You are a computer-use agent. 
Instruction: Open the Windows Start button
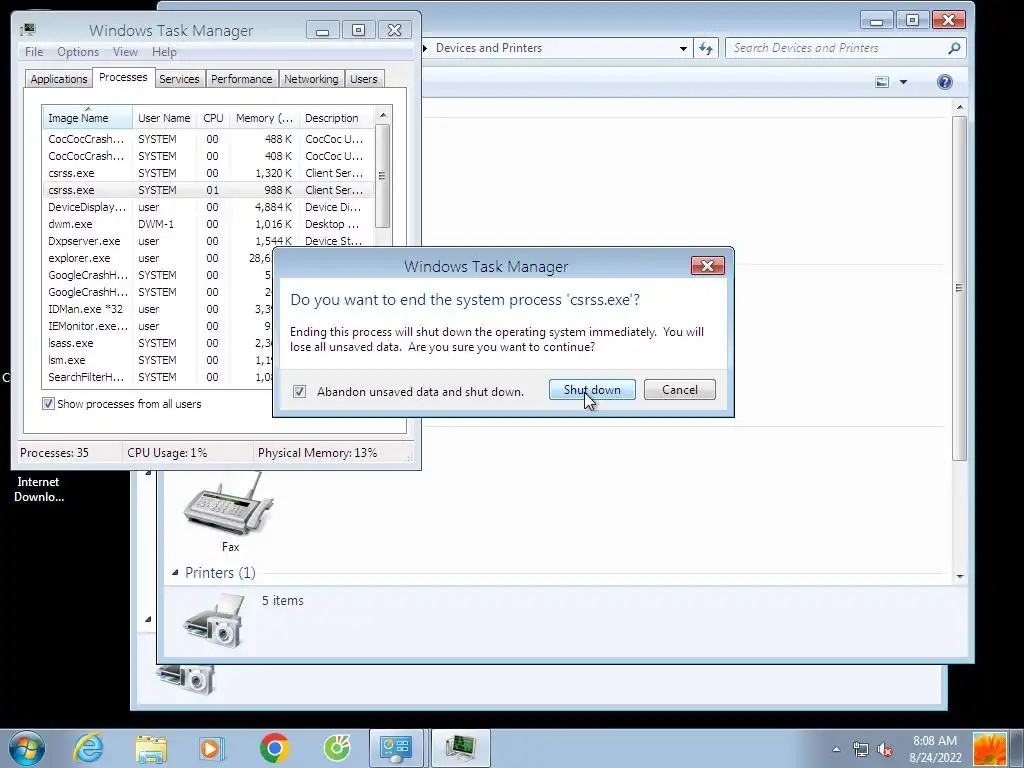(x=26, y=748)
